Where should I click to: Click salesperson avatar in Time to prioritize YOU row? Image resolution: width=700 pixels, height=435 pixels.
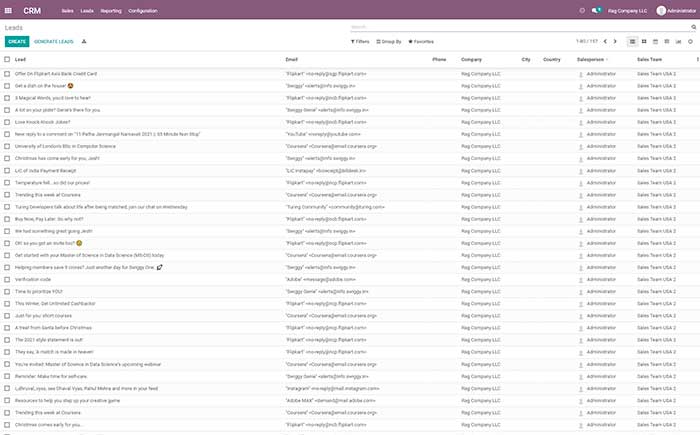580,292
